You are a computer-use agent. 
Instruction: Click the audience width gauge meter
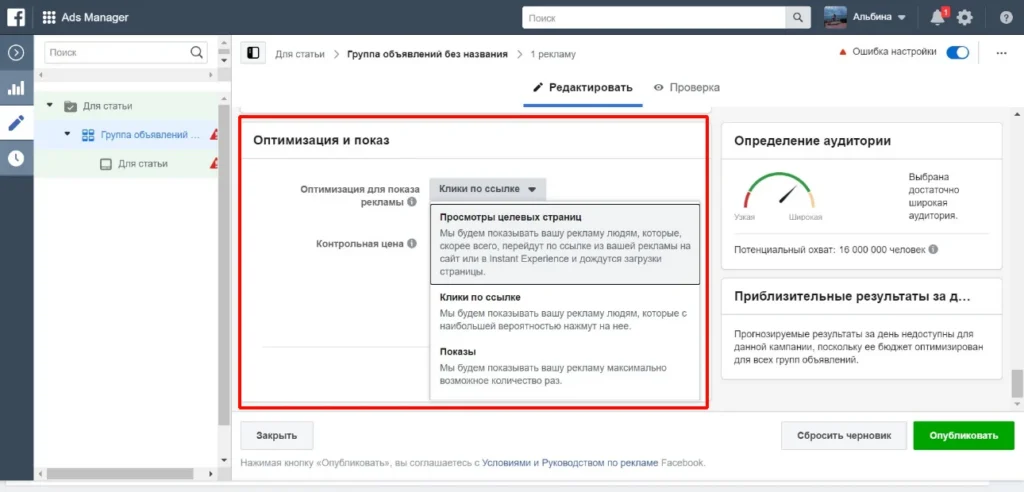[x=778, y=191]
